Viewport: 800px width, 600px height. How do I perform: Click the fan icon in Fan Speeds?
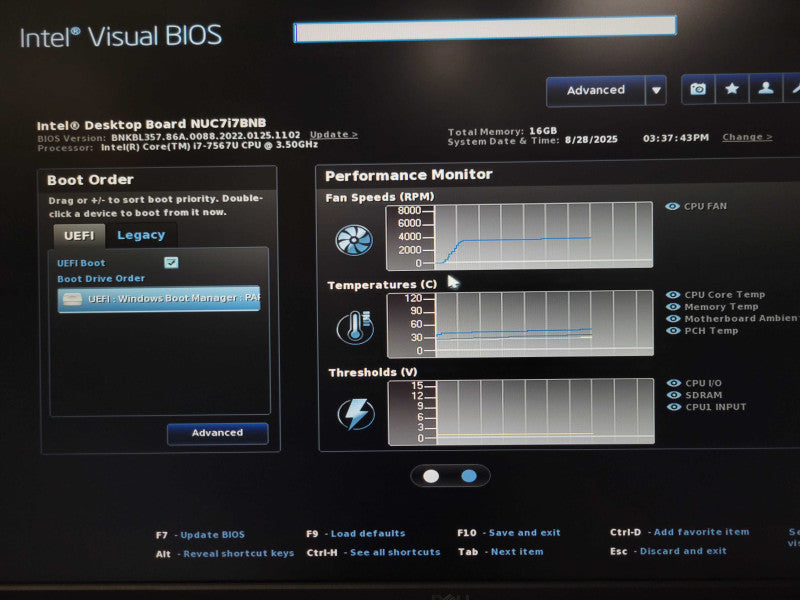pos(354,239)
